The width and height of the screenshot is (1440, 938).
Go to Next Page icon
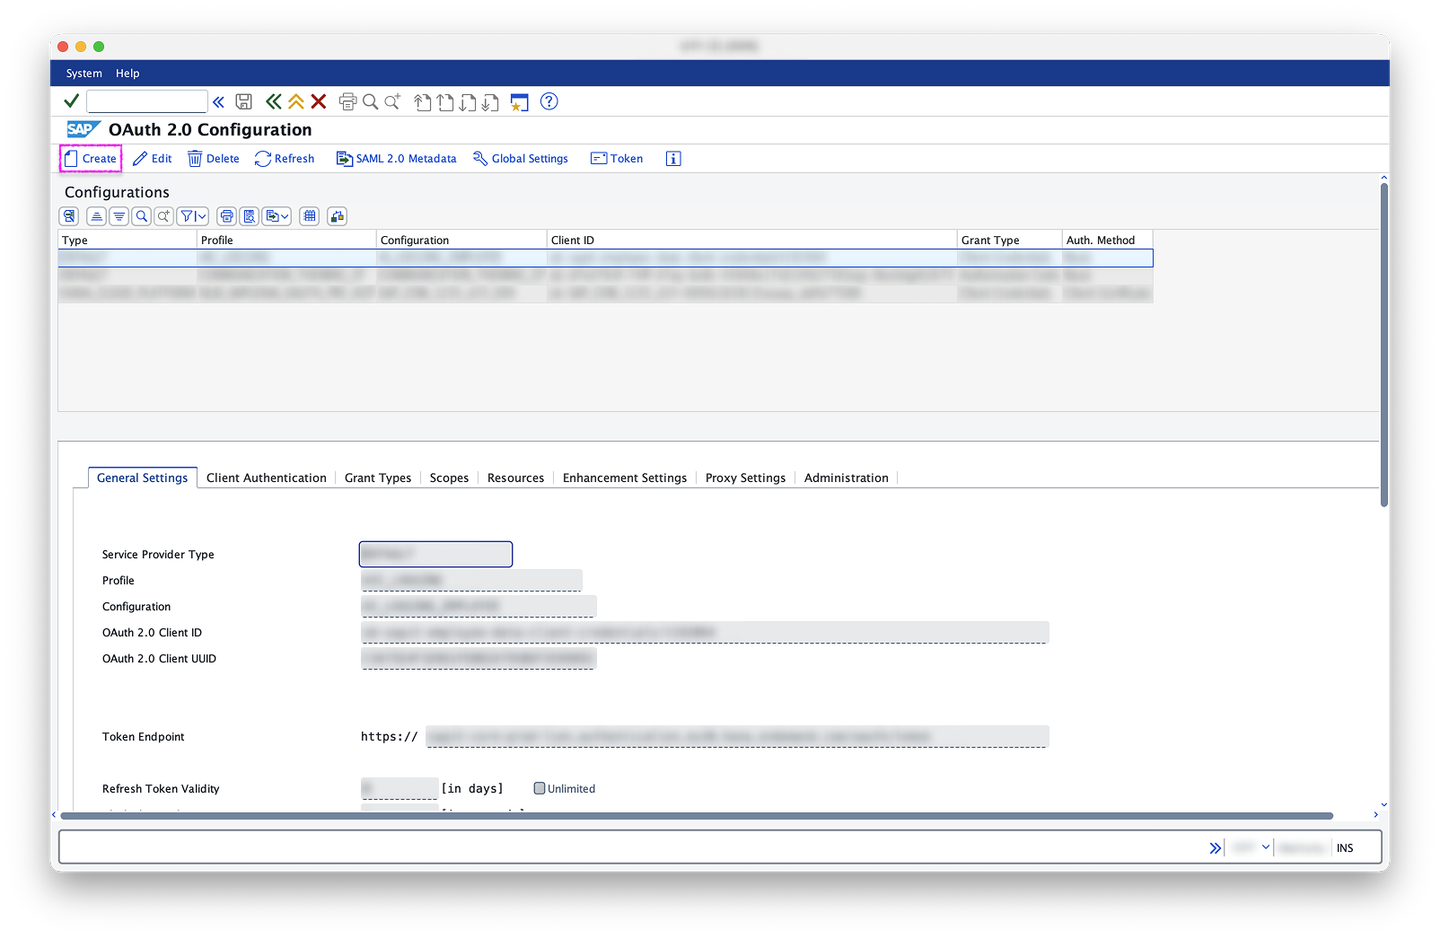point(467,102)
